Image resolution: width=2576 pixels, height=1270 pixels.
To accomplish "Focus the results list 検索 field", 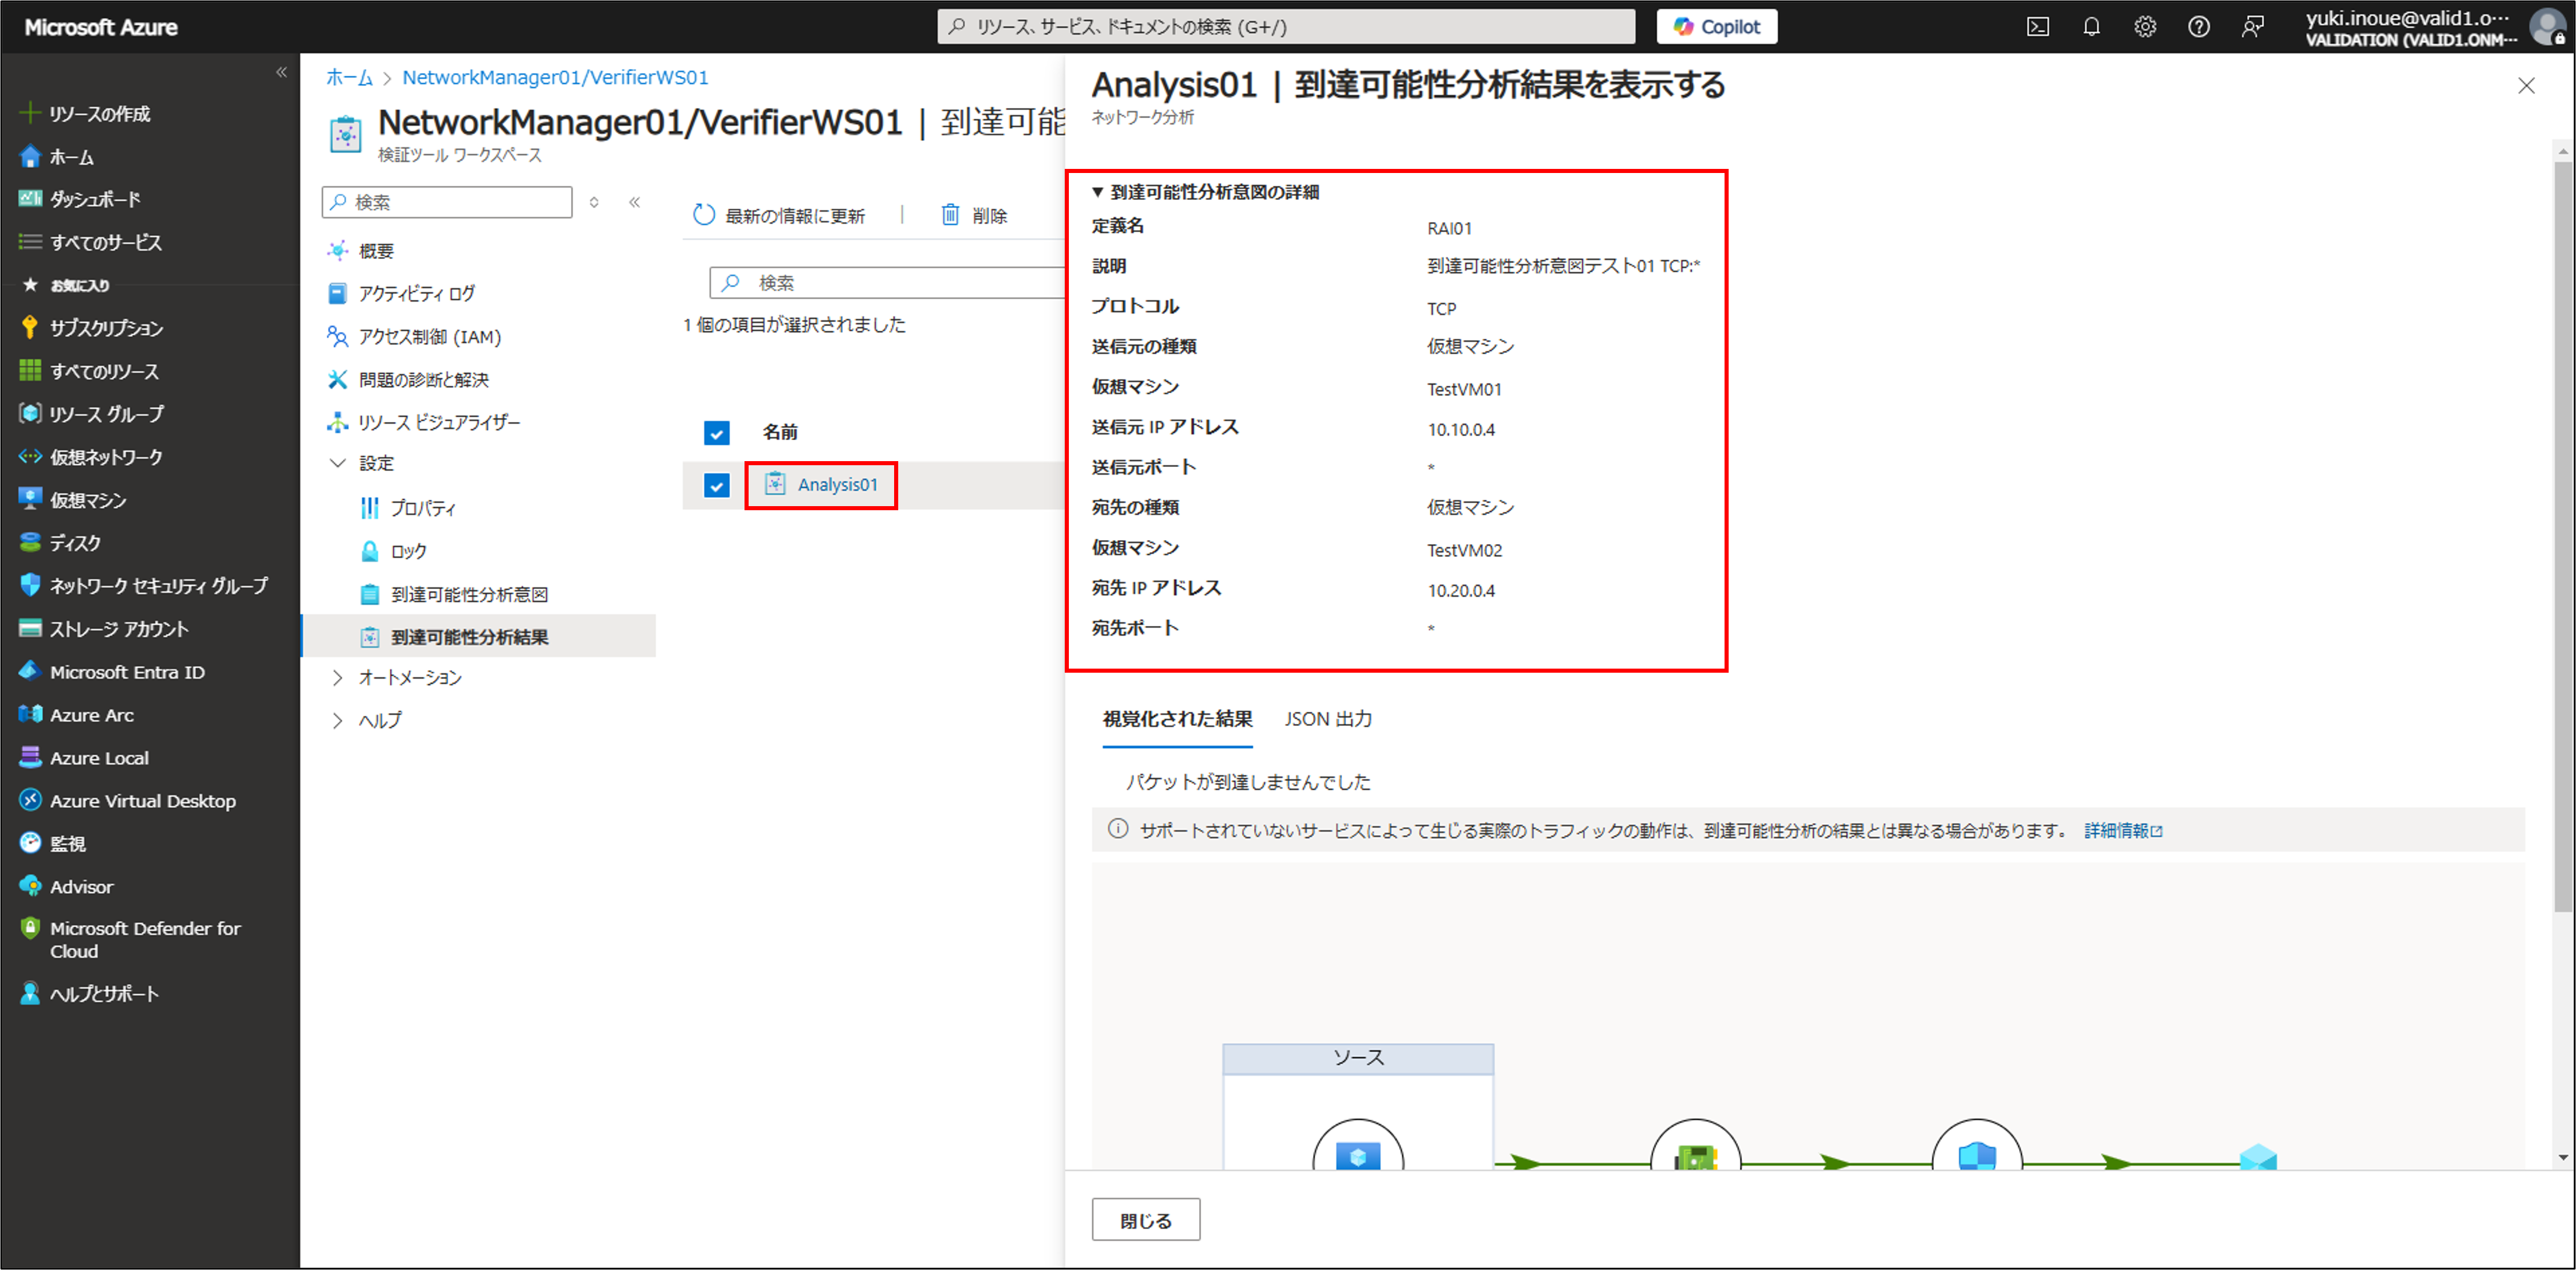I will [887, 283].
